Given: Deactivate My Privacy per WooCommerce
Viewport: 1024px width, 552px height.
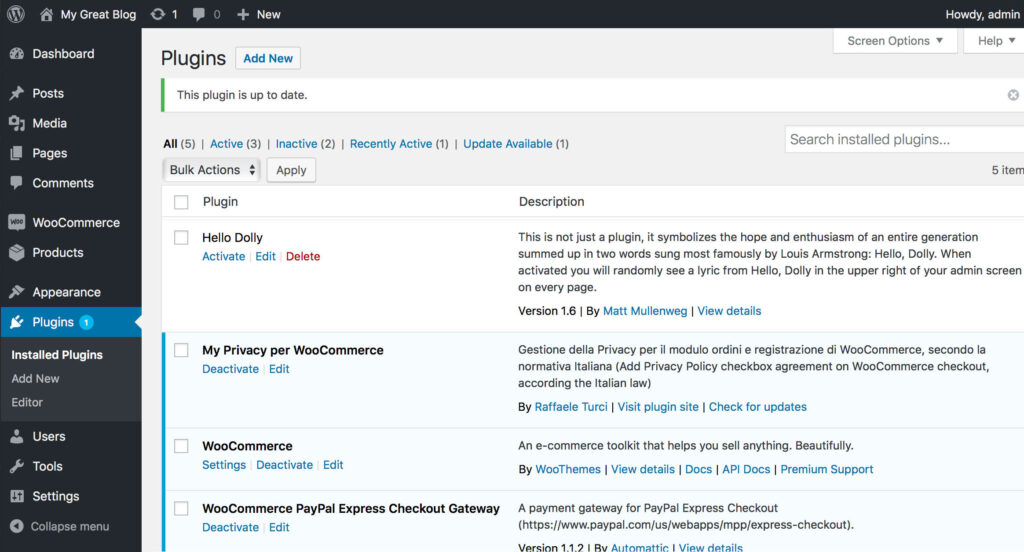Looking at the screenshot, I should 230,369.
